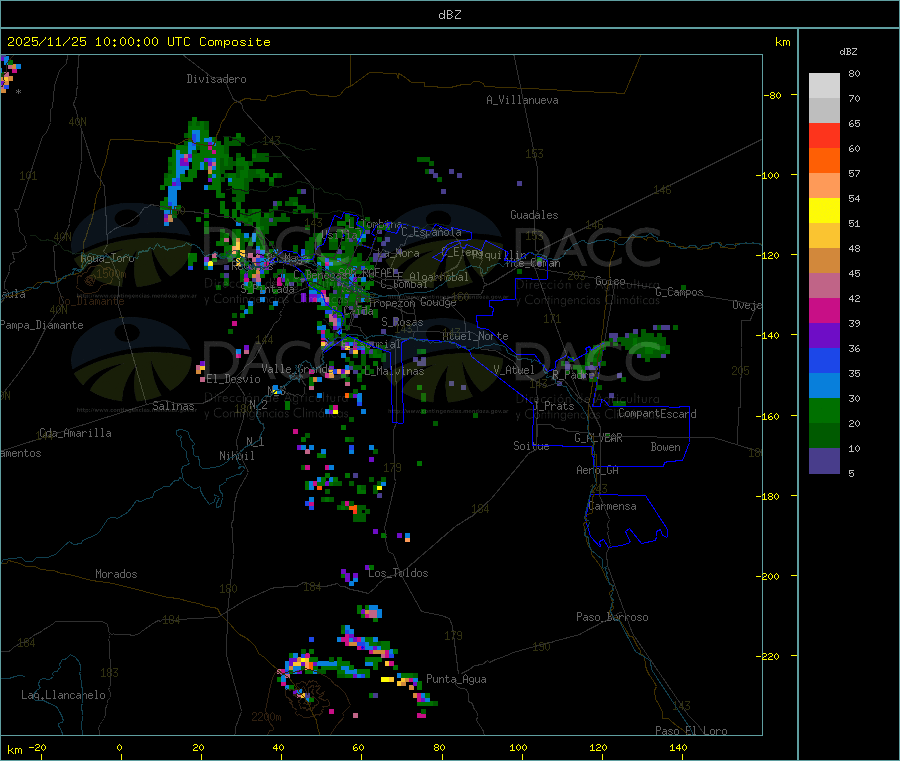Click the "Carmensa" district label
Viewport: 900px width, 761px height.
[612, 506]
